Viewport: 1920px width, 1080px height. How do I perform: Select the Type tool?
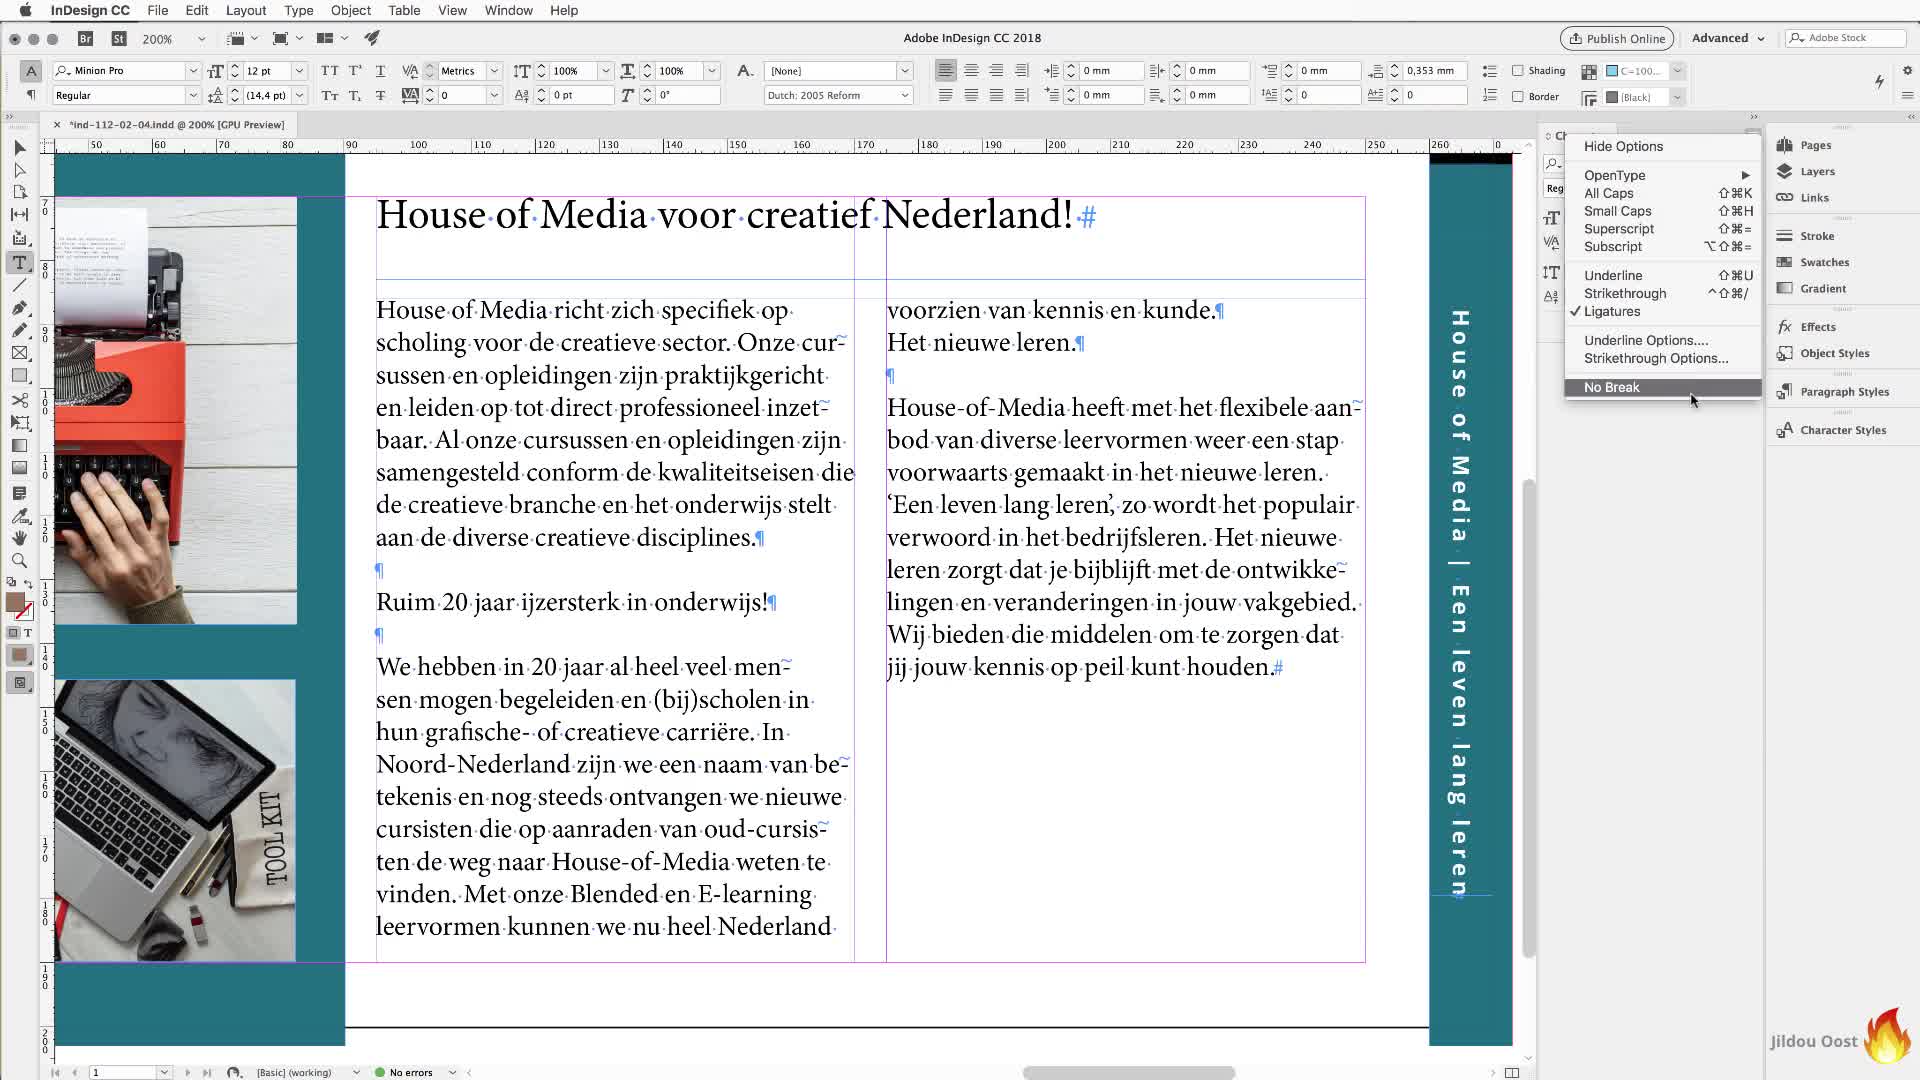point(19,262)
